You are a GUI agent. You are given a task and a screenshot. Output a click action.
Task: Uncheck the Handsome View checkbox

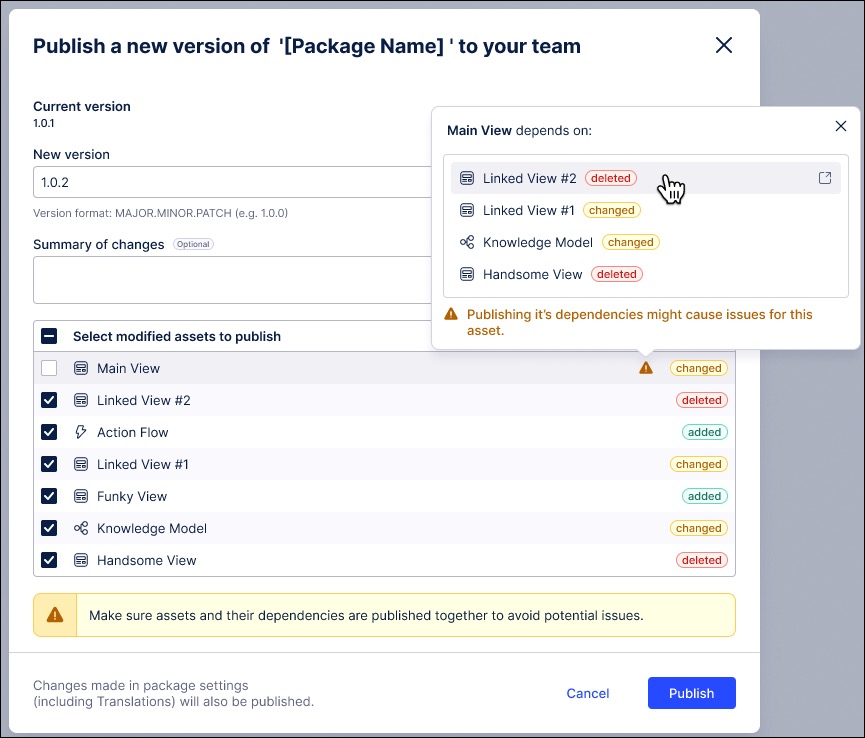49,560
